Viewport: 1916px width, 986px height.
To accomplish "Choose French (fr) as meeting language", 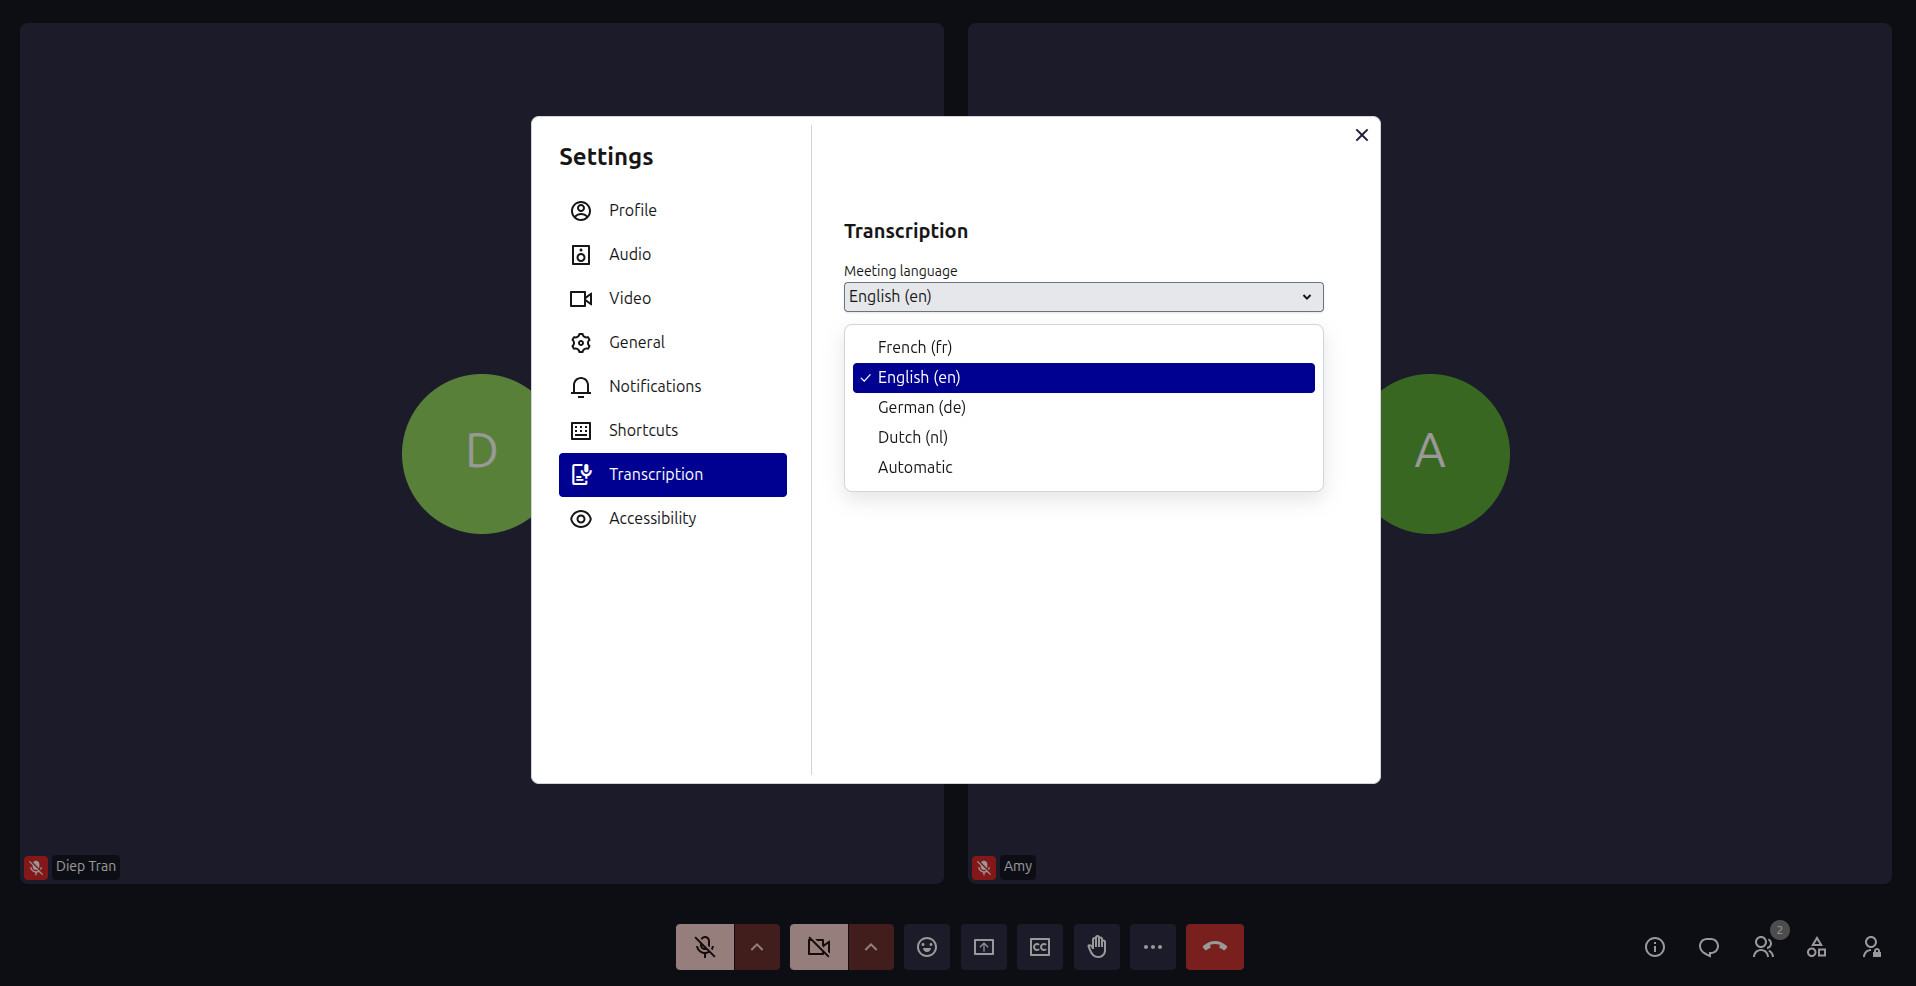I will [x=1083, y=347].
